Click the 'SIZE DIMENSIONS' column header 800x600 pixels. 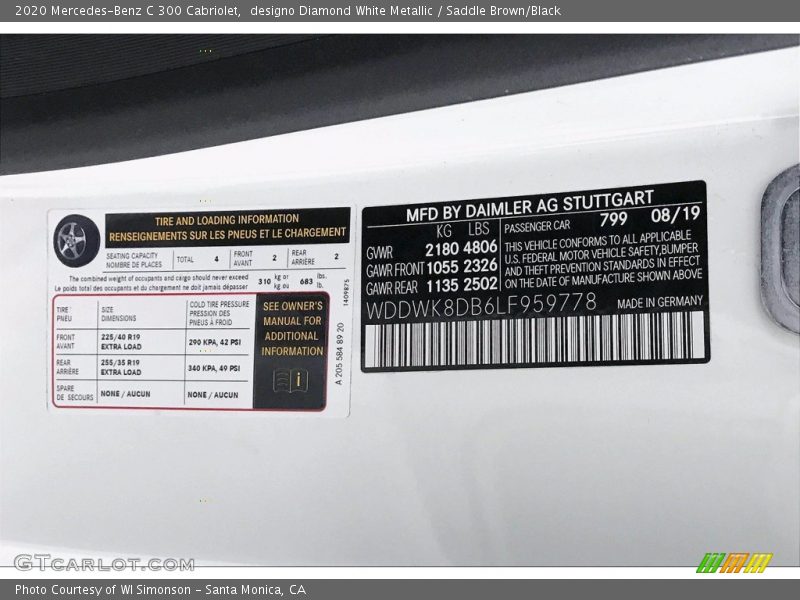pyautogui.click(x=118, y=314)
